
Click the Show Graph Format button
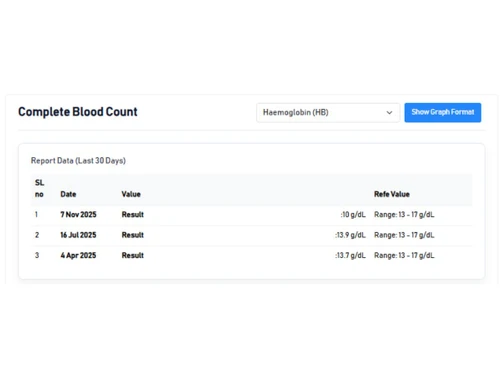[443, 112]
